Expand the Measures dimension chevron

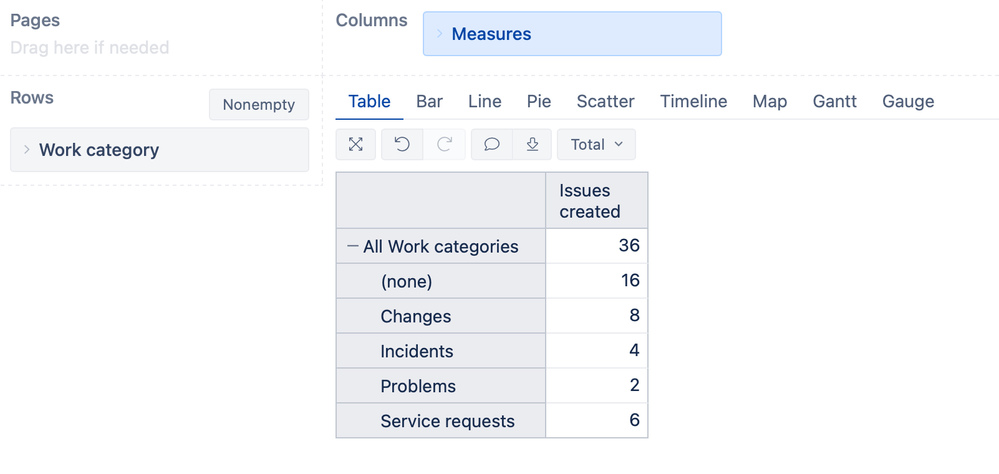tap(439, 34)
